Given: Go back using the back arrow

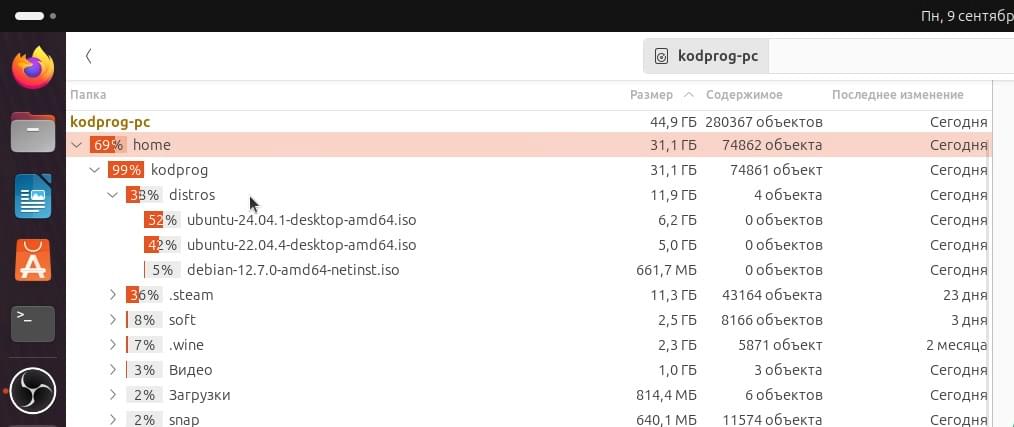Looking at the screenshot, I should pyautogui.click(x=89, y=56).
